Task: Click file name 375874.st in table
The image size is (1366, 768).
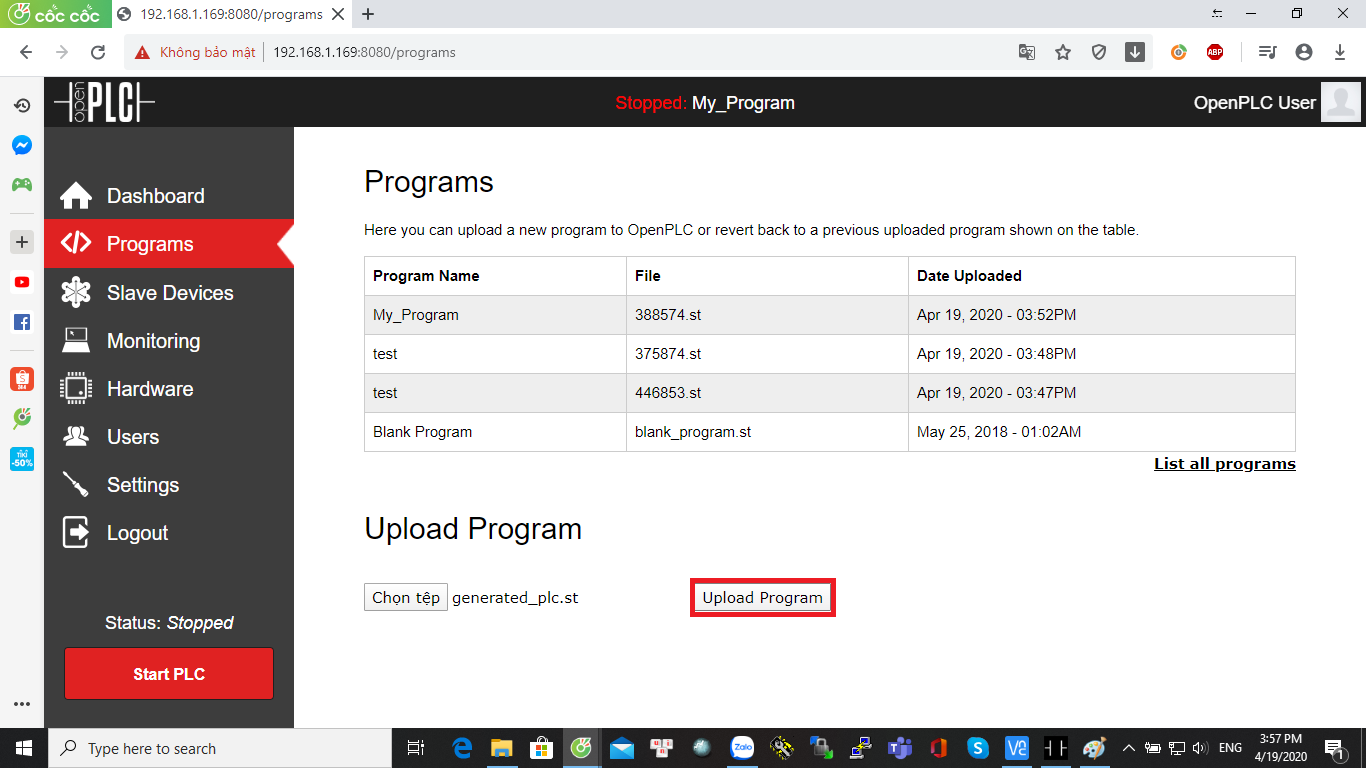Action: click(x=668, y=354)
